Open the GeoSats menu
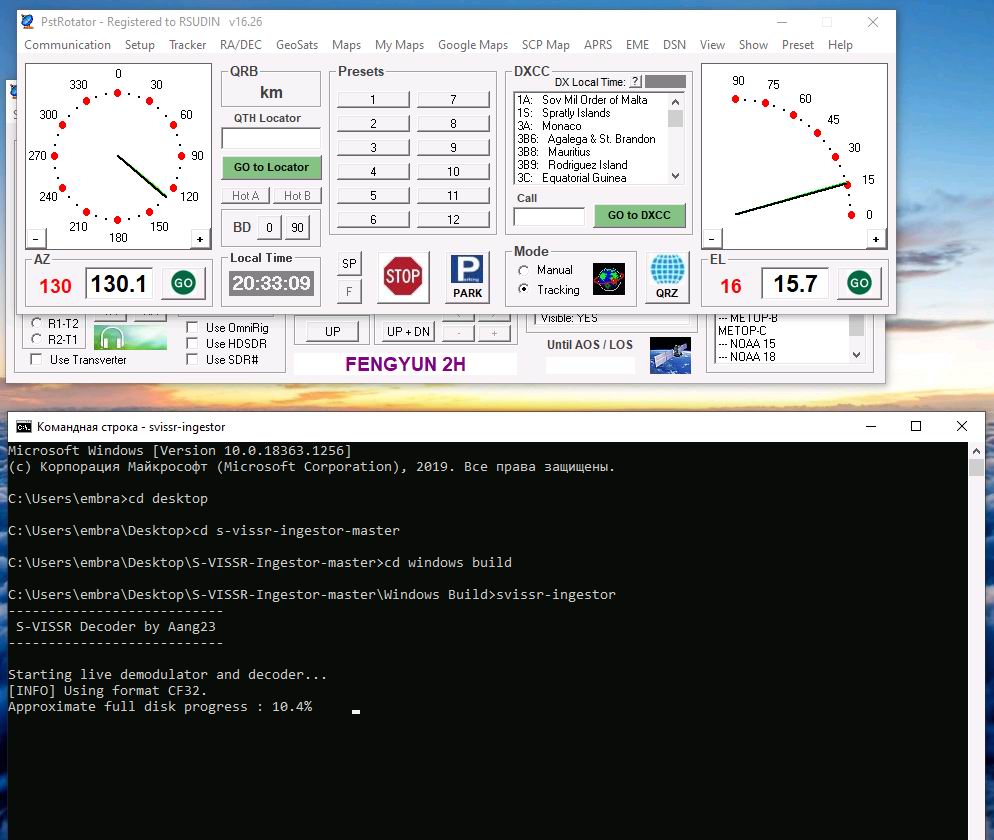This screenshot has height=840, width=994. (297, 45)
